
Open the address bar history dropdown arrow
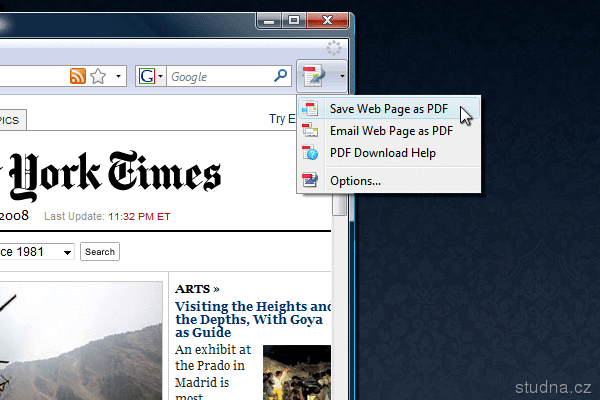118,76
